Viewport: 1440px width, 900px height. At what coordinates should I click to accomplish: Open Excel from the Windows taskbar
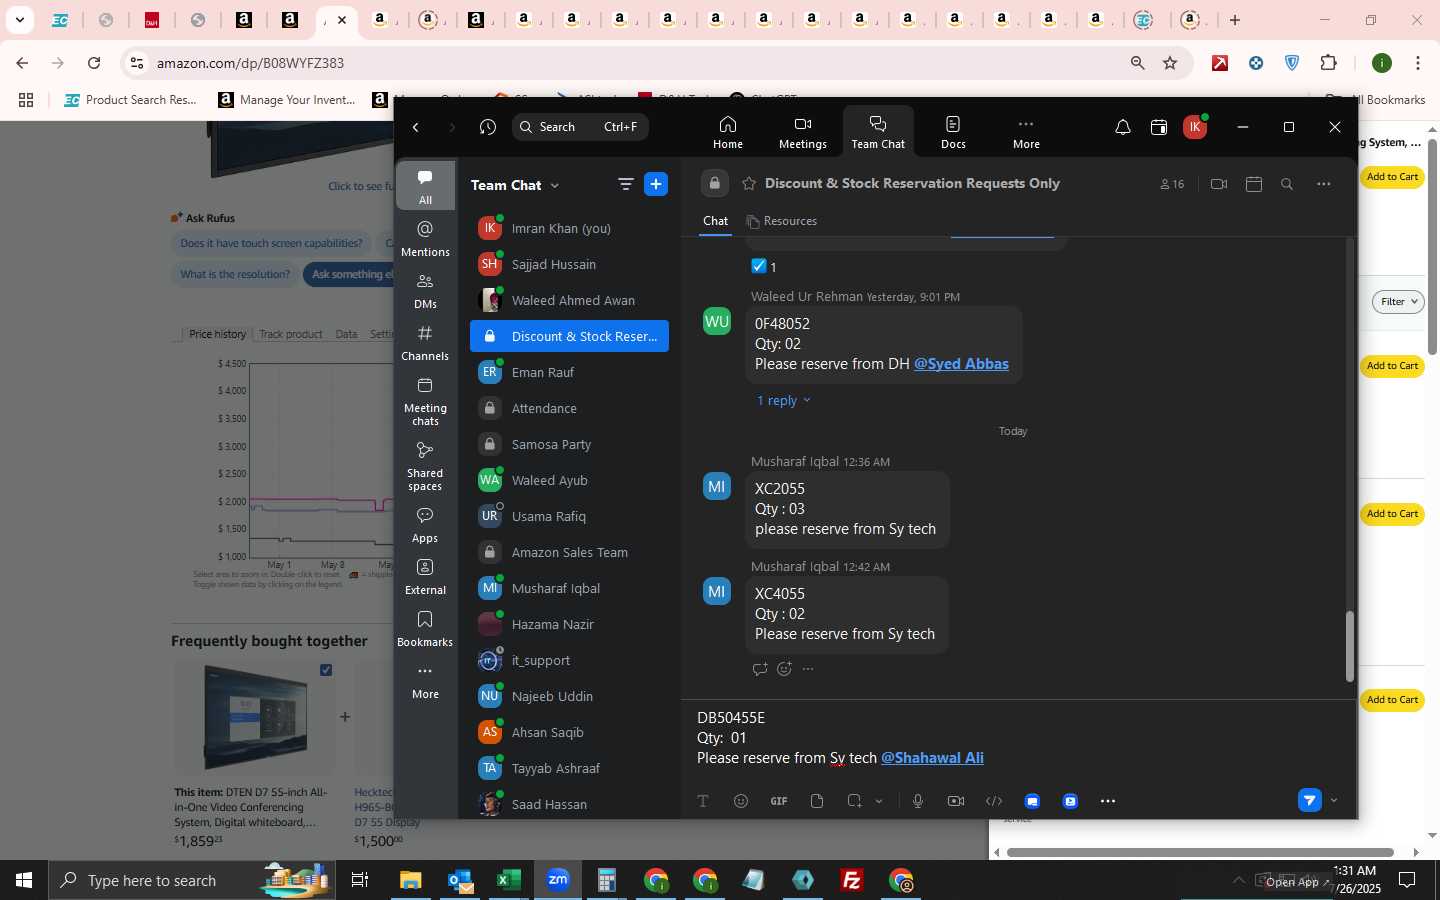pos(509,880)
